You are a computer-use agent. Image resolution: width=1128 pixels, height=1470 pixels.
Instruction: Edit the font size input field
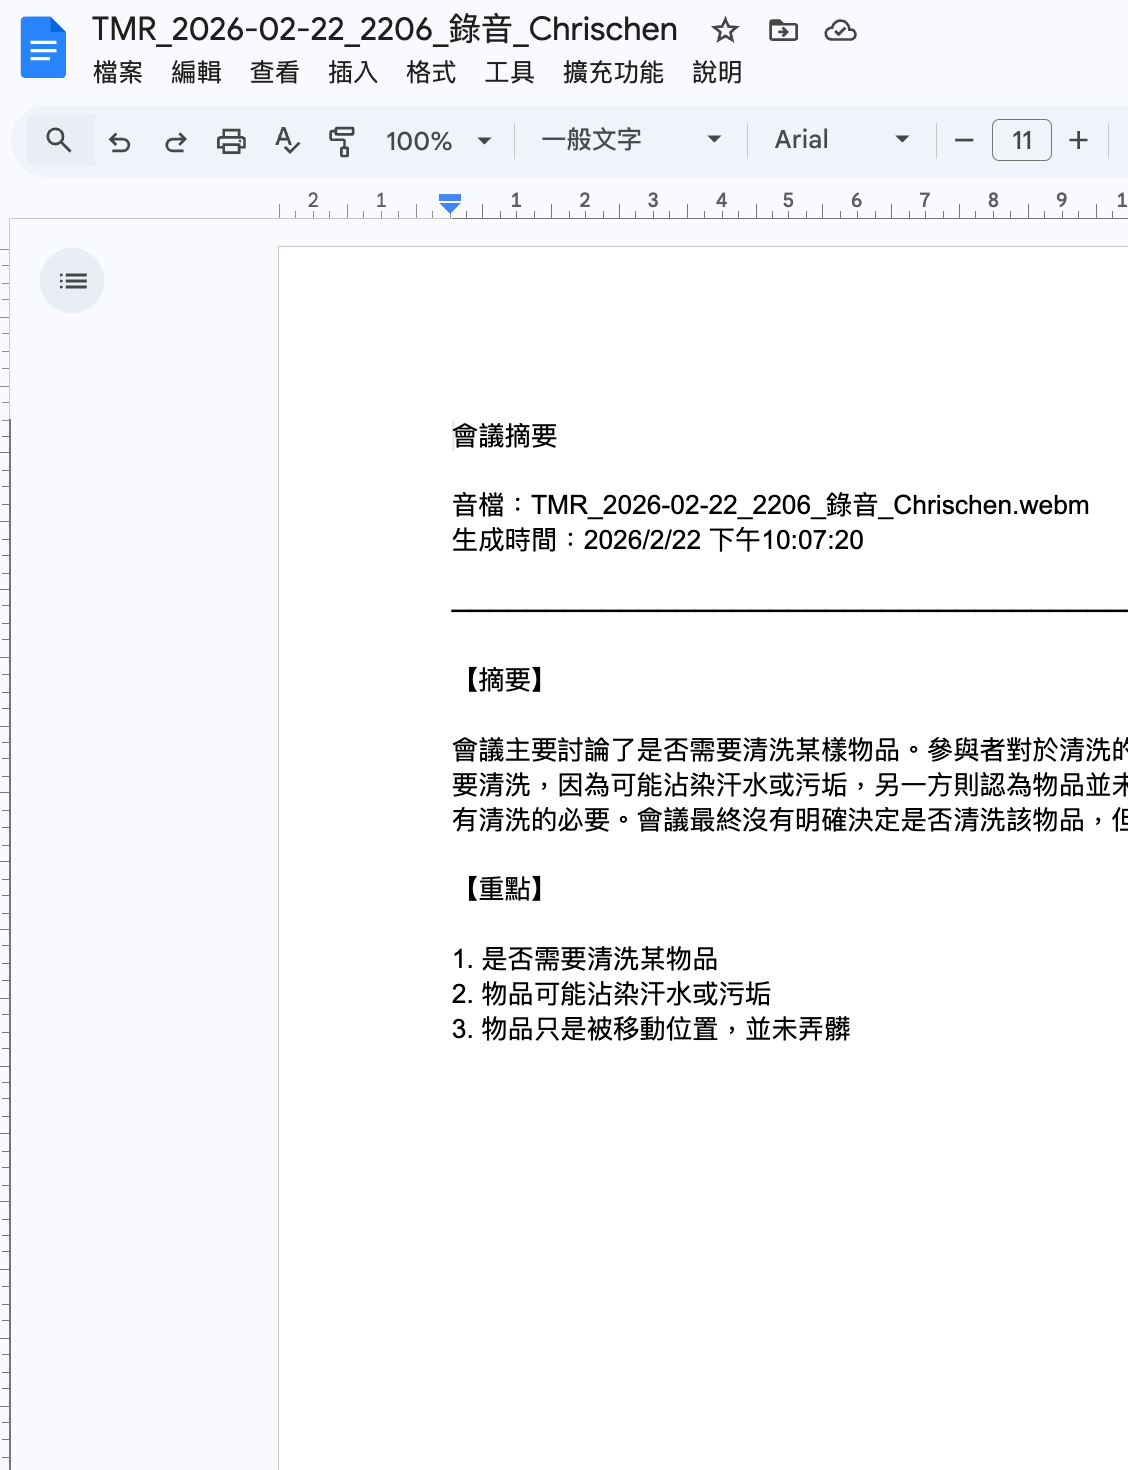1021,140
